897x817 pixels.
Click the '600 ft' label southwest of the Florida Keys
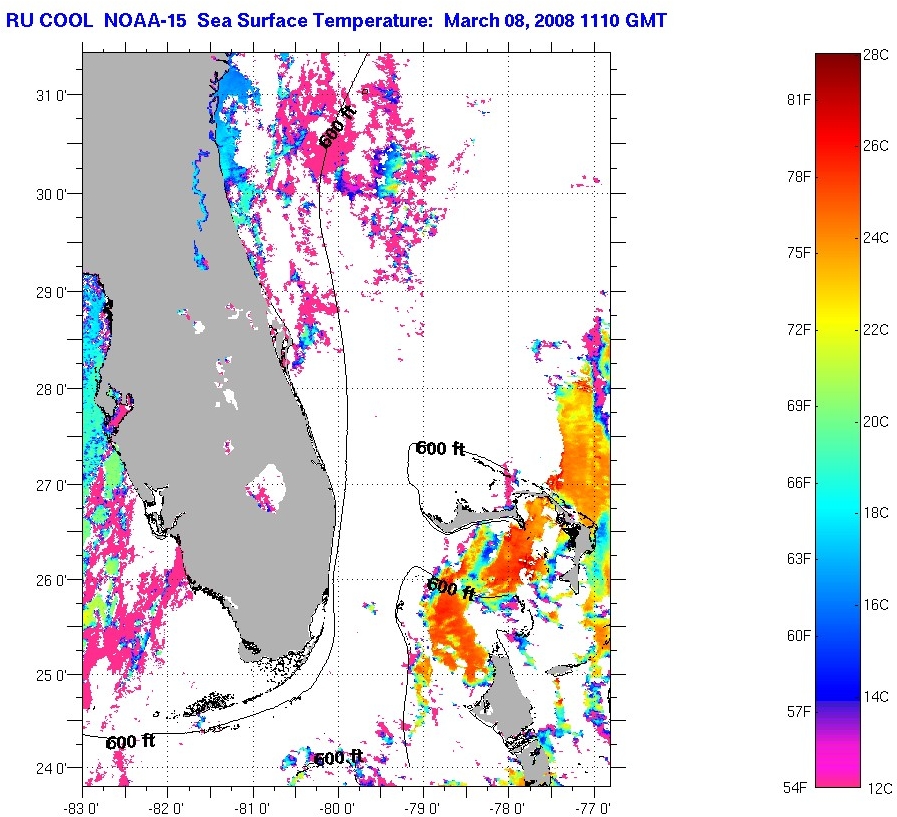[130, 742]
